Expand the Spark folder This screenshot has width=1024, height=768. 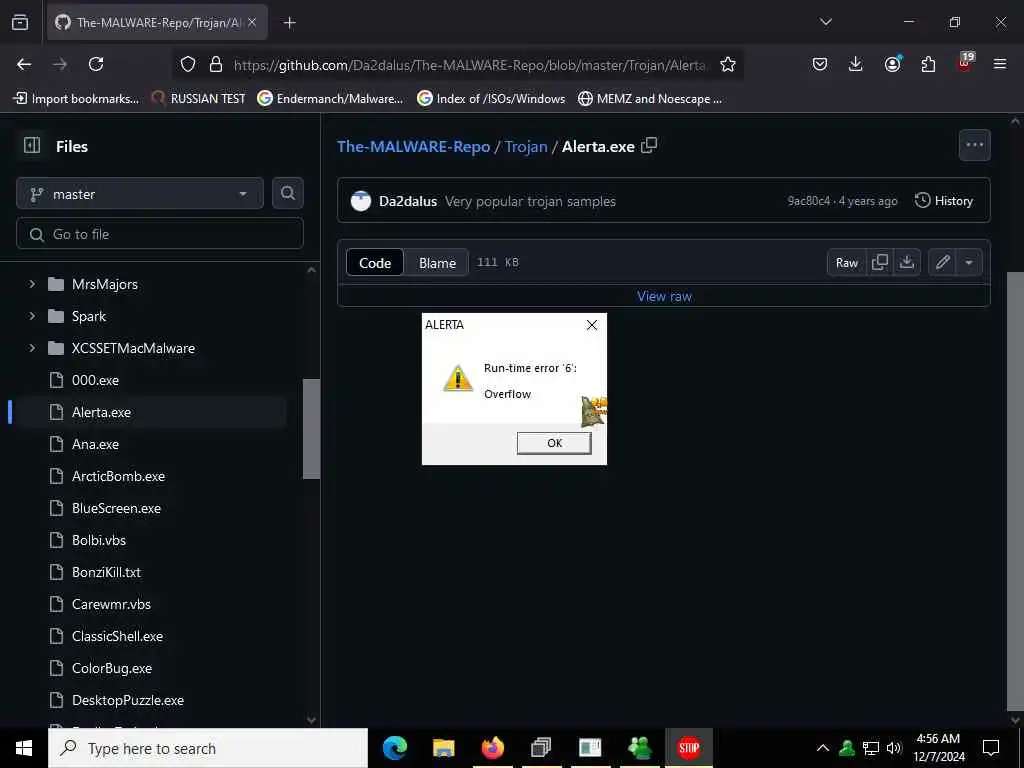(31, 316)
